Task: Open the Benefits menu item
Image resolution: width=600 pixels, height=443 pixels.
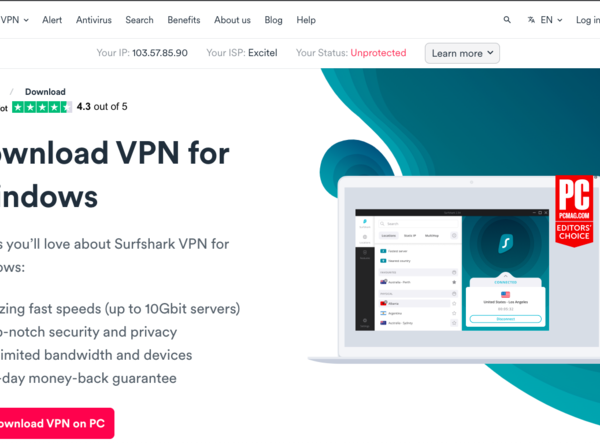Action: point(184,20)
